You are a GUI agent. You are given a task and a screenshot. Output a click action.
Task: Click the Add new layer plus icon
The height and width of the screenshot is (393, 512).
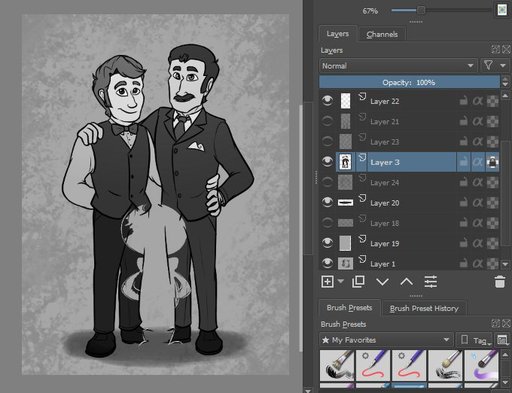pyautogui.click(x=327, y=282)
